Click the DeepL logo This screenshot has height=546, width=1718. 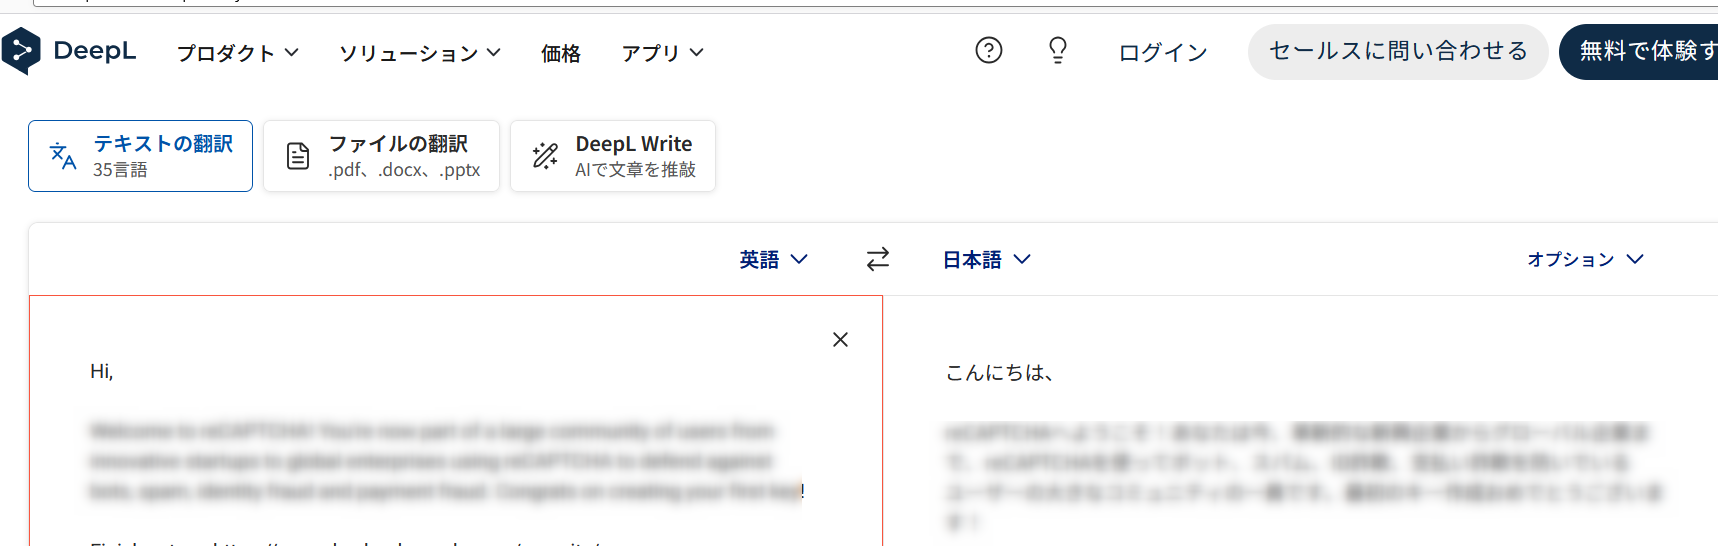pyautogui.click(x=69, y=51)
